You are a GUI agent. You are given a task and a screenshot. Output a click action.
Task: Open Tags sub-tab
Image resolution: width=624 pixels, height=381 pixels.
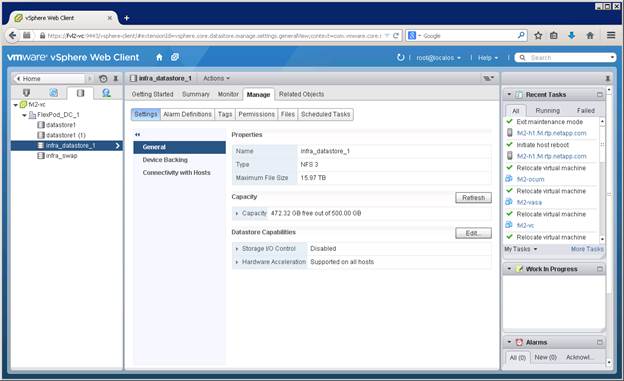click(225, 114)
